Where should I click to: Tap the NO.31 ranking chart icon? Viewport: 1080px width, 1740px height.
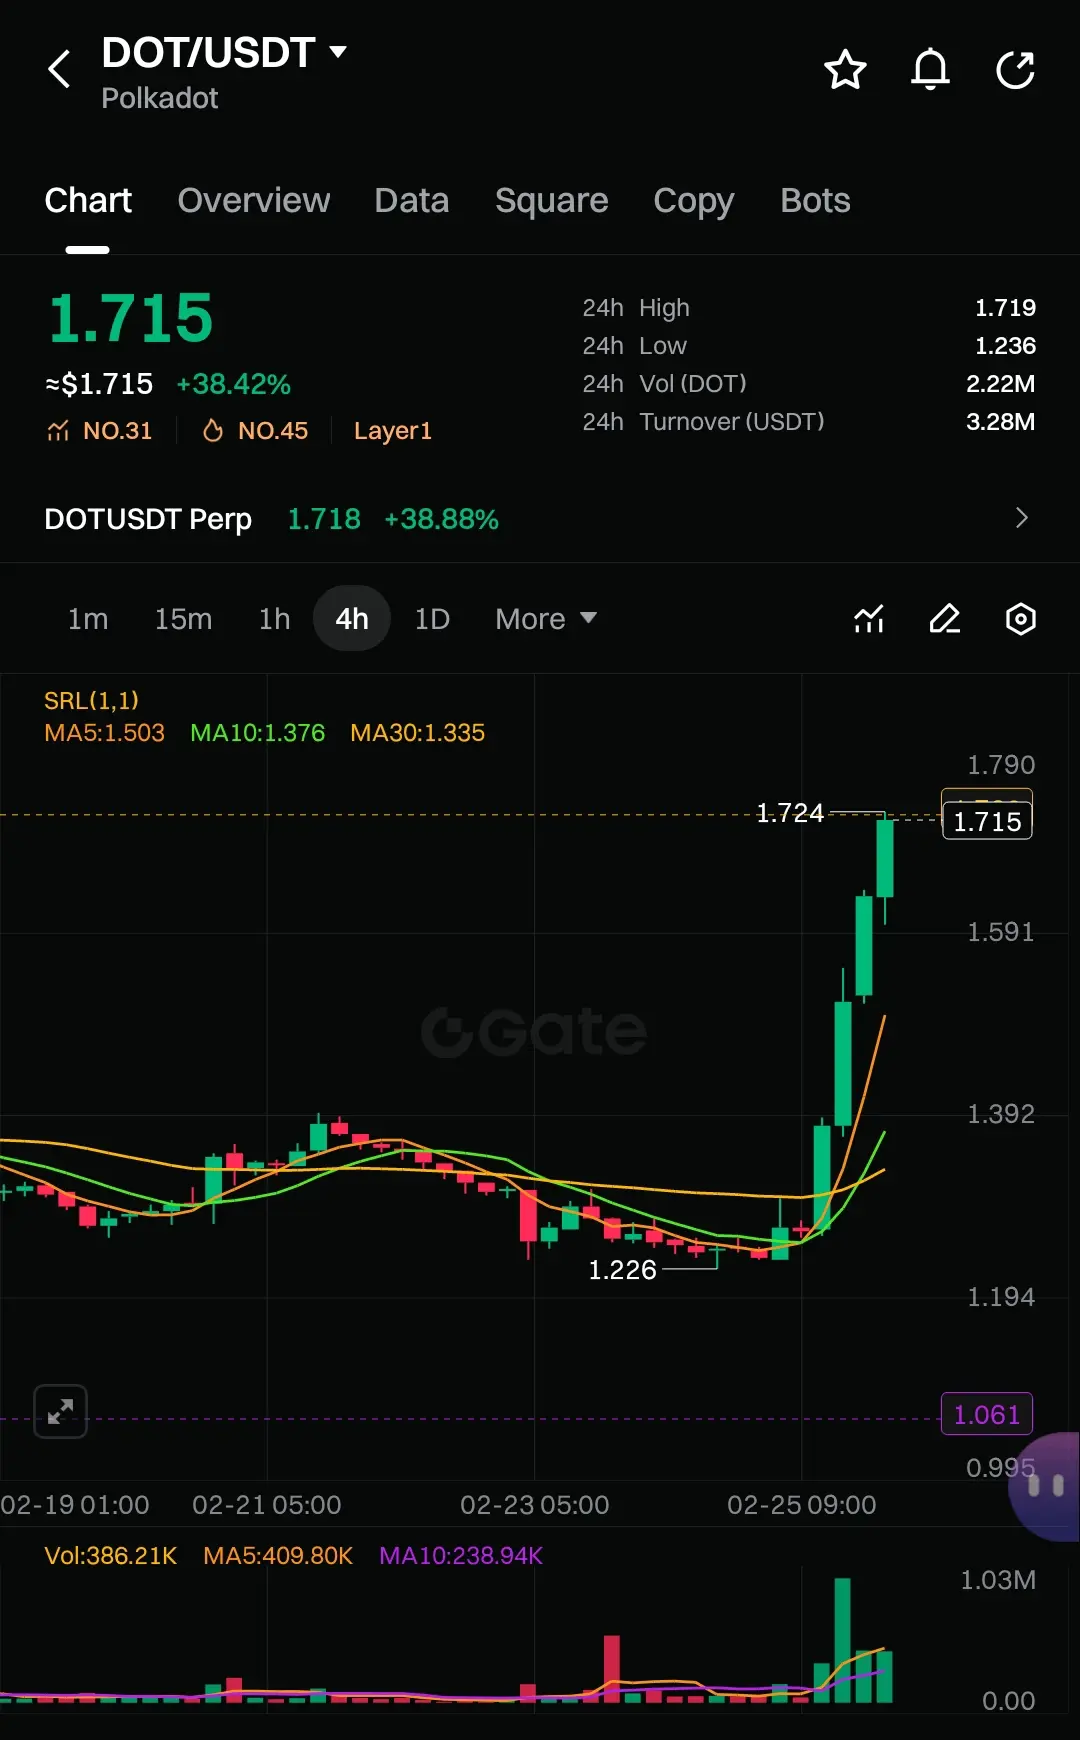pos(58,431)
